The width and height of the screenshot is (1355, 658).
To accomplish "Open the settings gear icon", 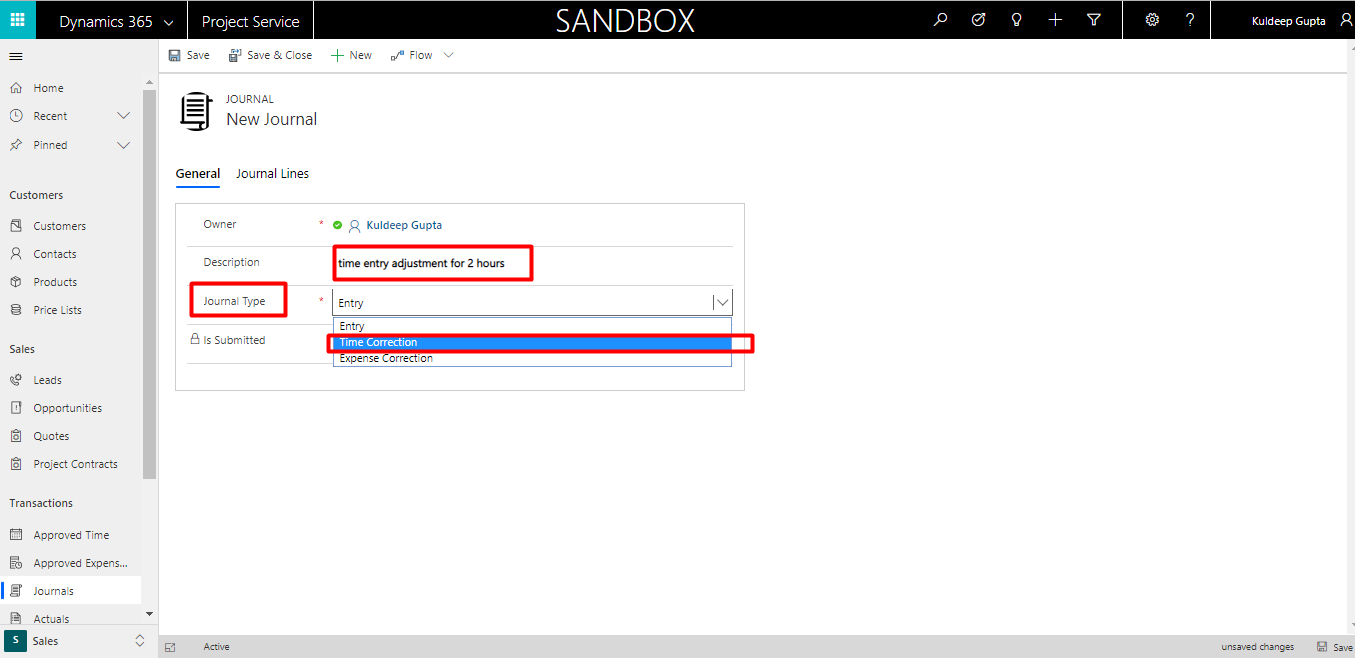I will (x=1152, y=20).
